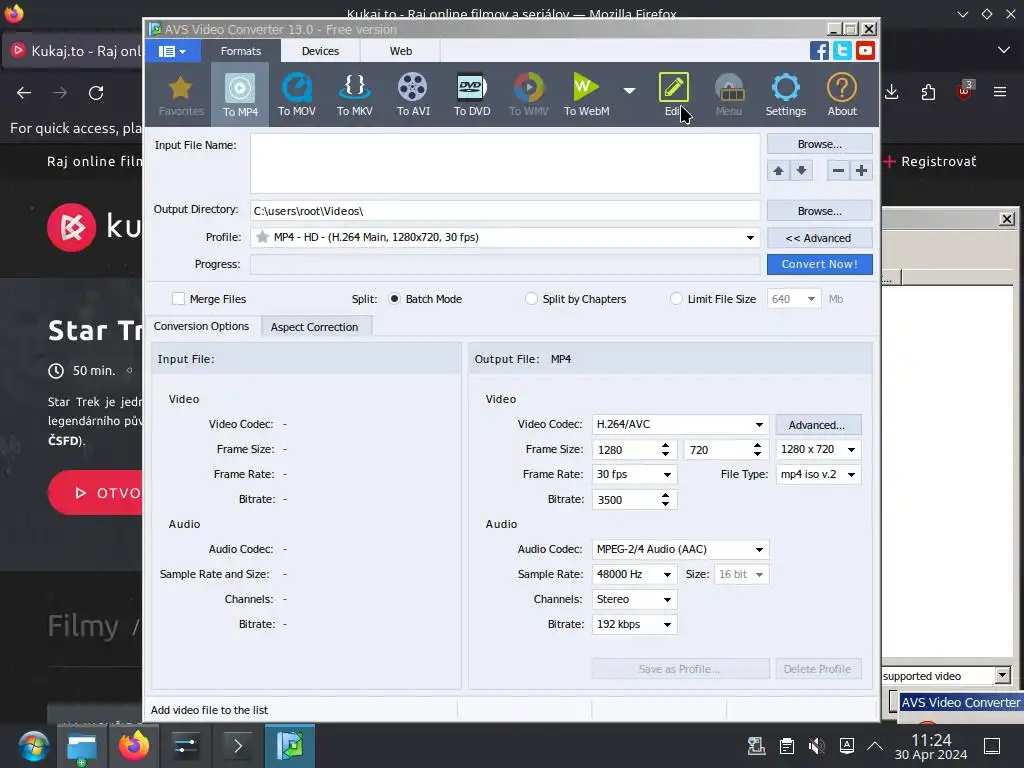This screenshot has height=768, width=1024.
Task: Select the To MOV format
Action: click(x=296, y=95)
